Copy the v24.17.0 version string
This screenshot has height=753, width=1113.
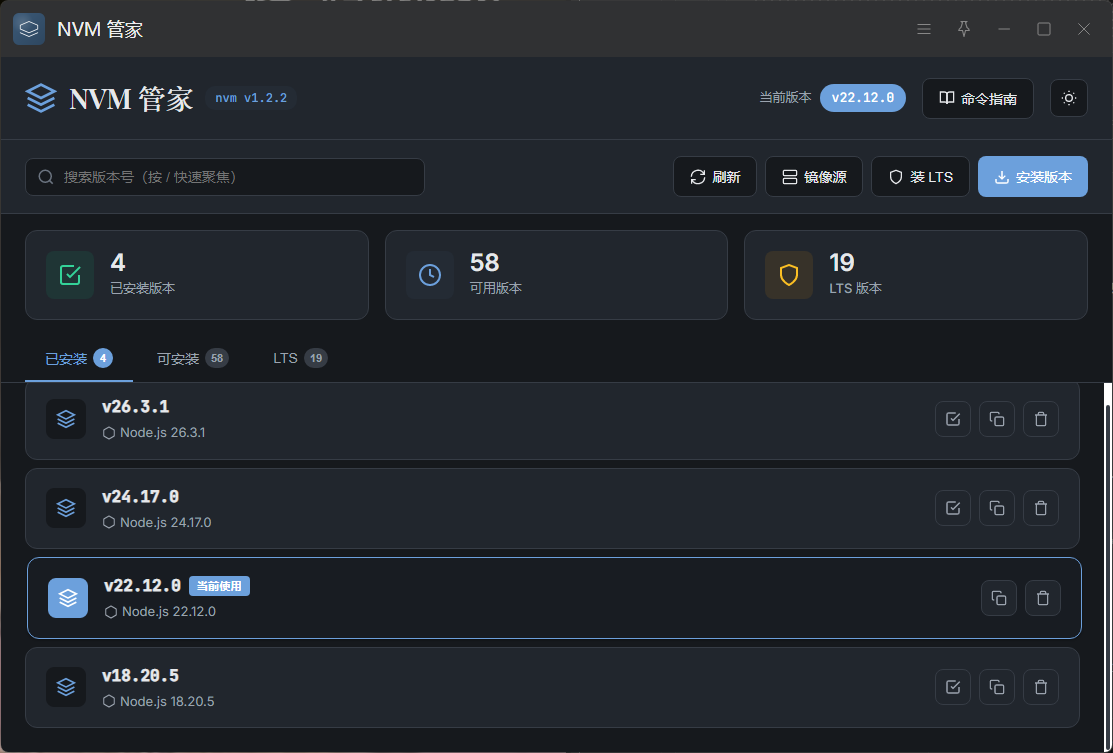coord(997,508)
